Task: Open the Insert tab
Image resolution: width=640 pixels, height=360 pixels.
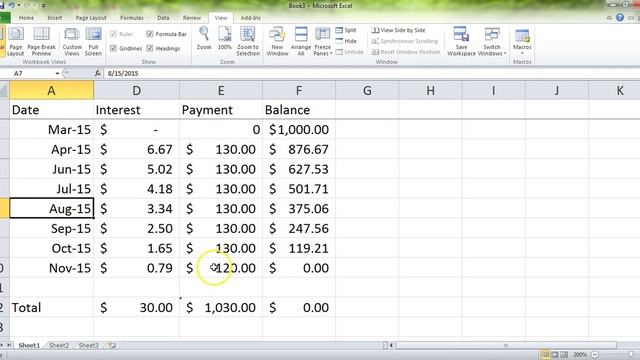Action: (x=55, y=18)
